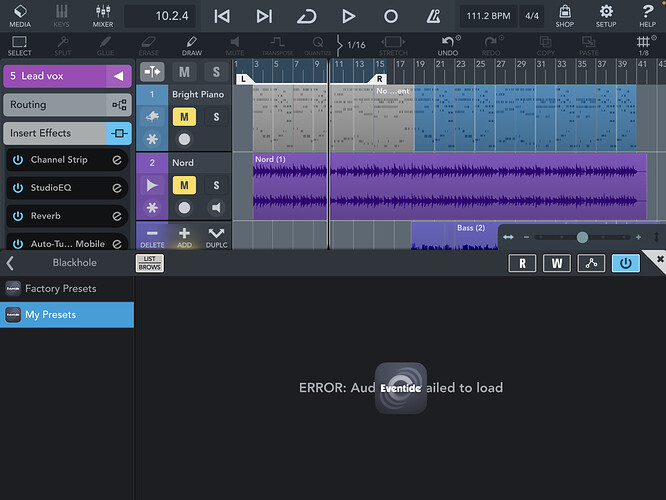Open the Help menu
The height and width of the screenshot is (500, 666).
click(647, 16)
